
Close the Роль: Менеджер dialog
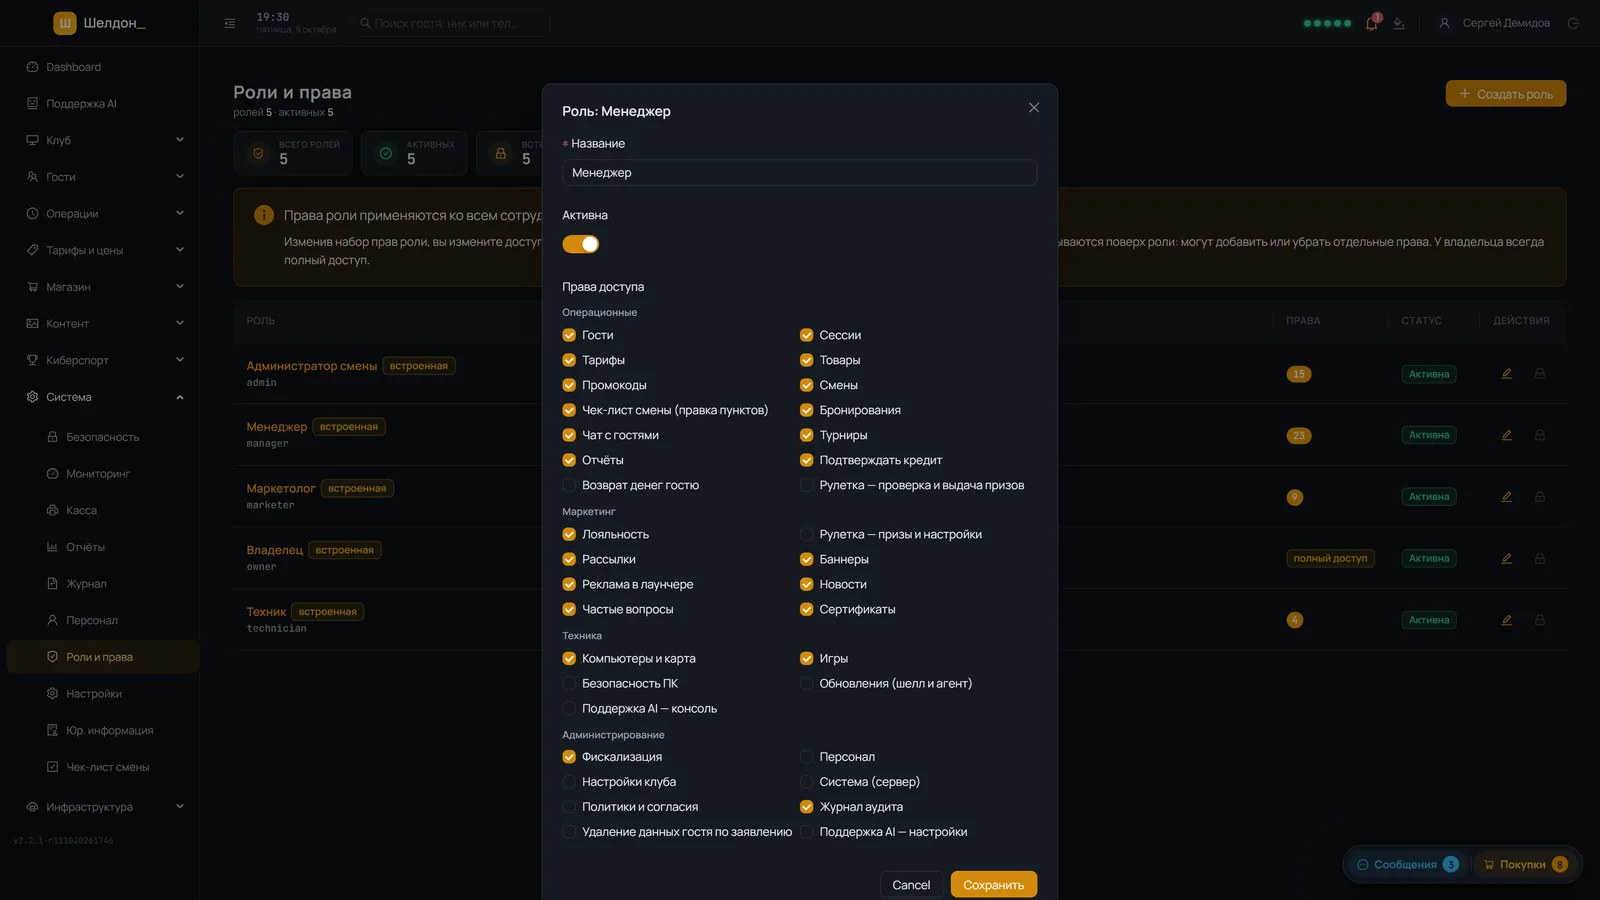pos(1034,108)
